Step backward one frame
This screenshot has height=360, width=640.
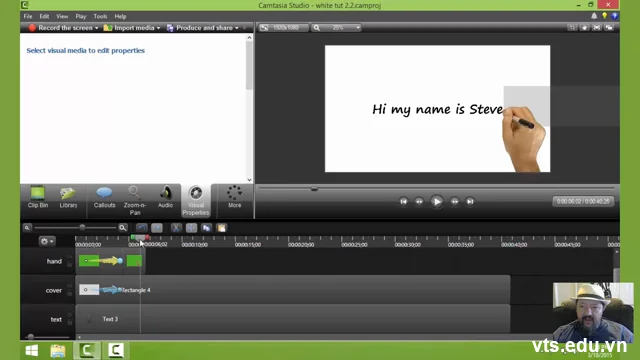(419, 201)
